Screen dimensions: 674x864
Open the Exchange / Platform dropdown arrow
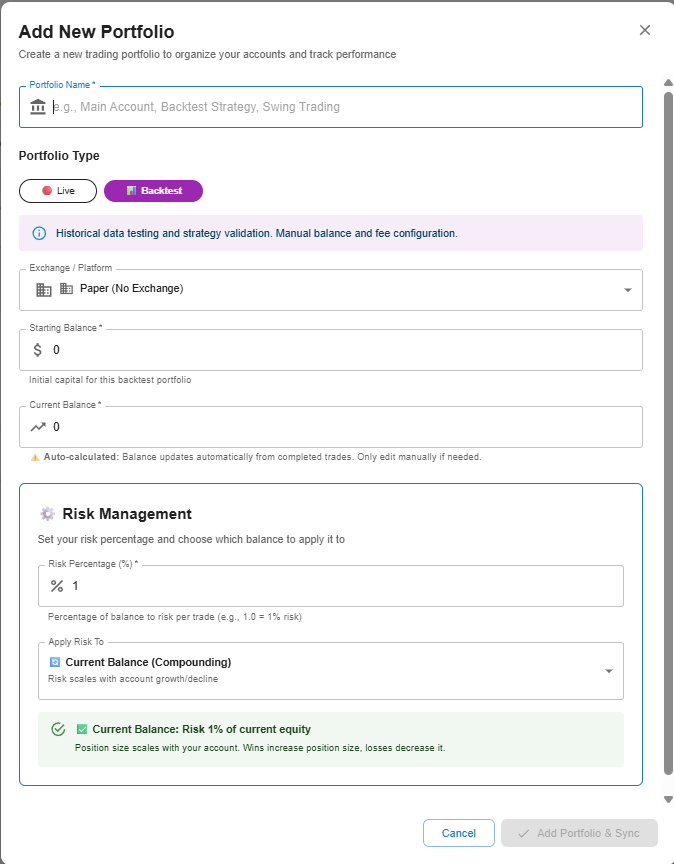tap(628, 290)
